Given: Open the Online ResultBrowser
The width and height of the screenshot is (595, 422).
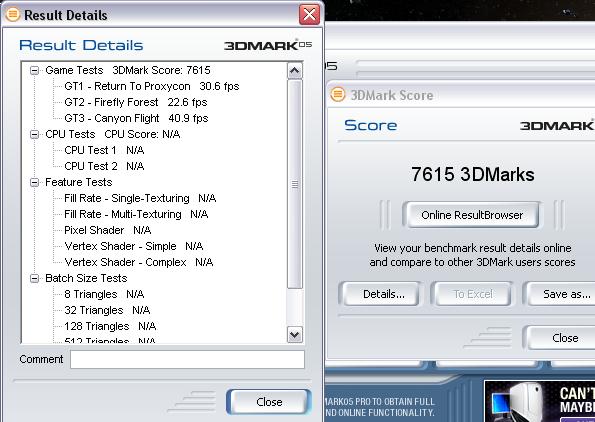Looking at the screenshot, I should click(472, 215).
